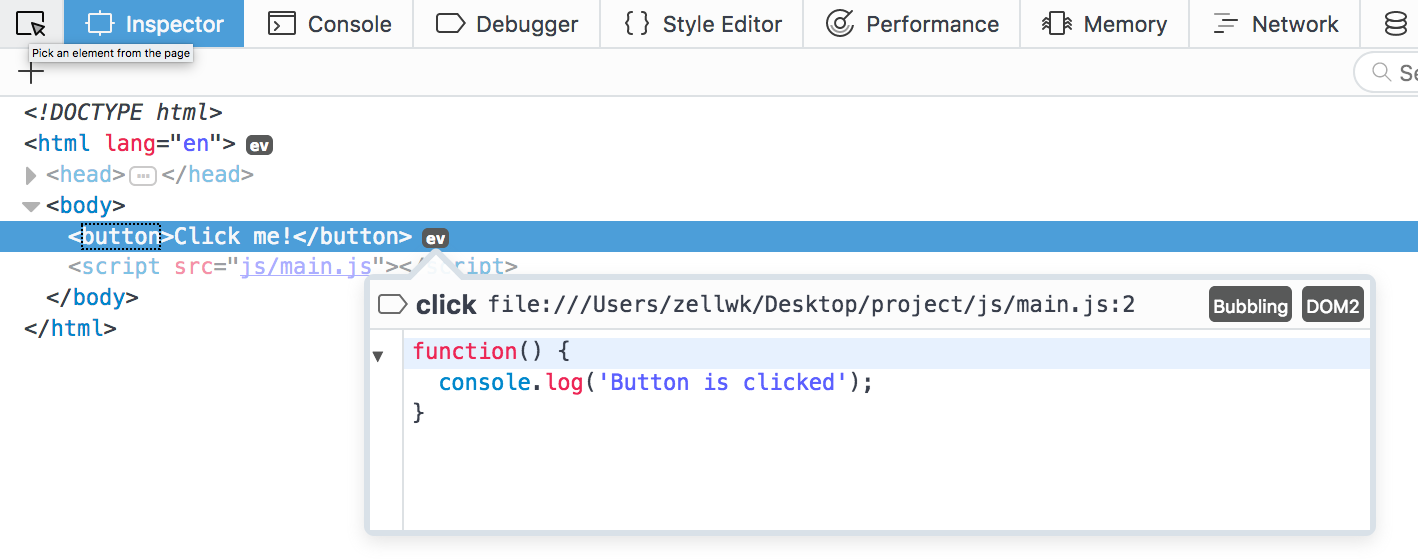Click the magnifier icon in search box

1381,72
